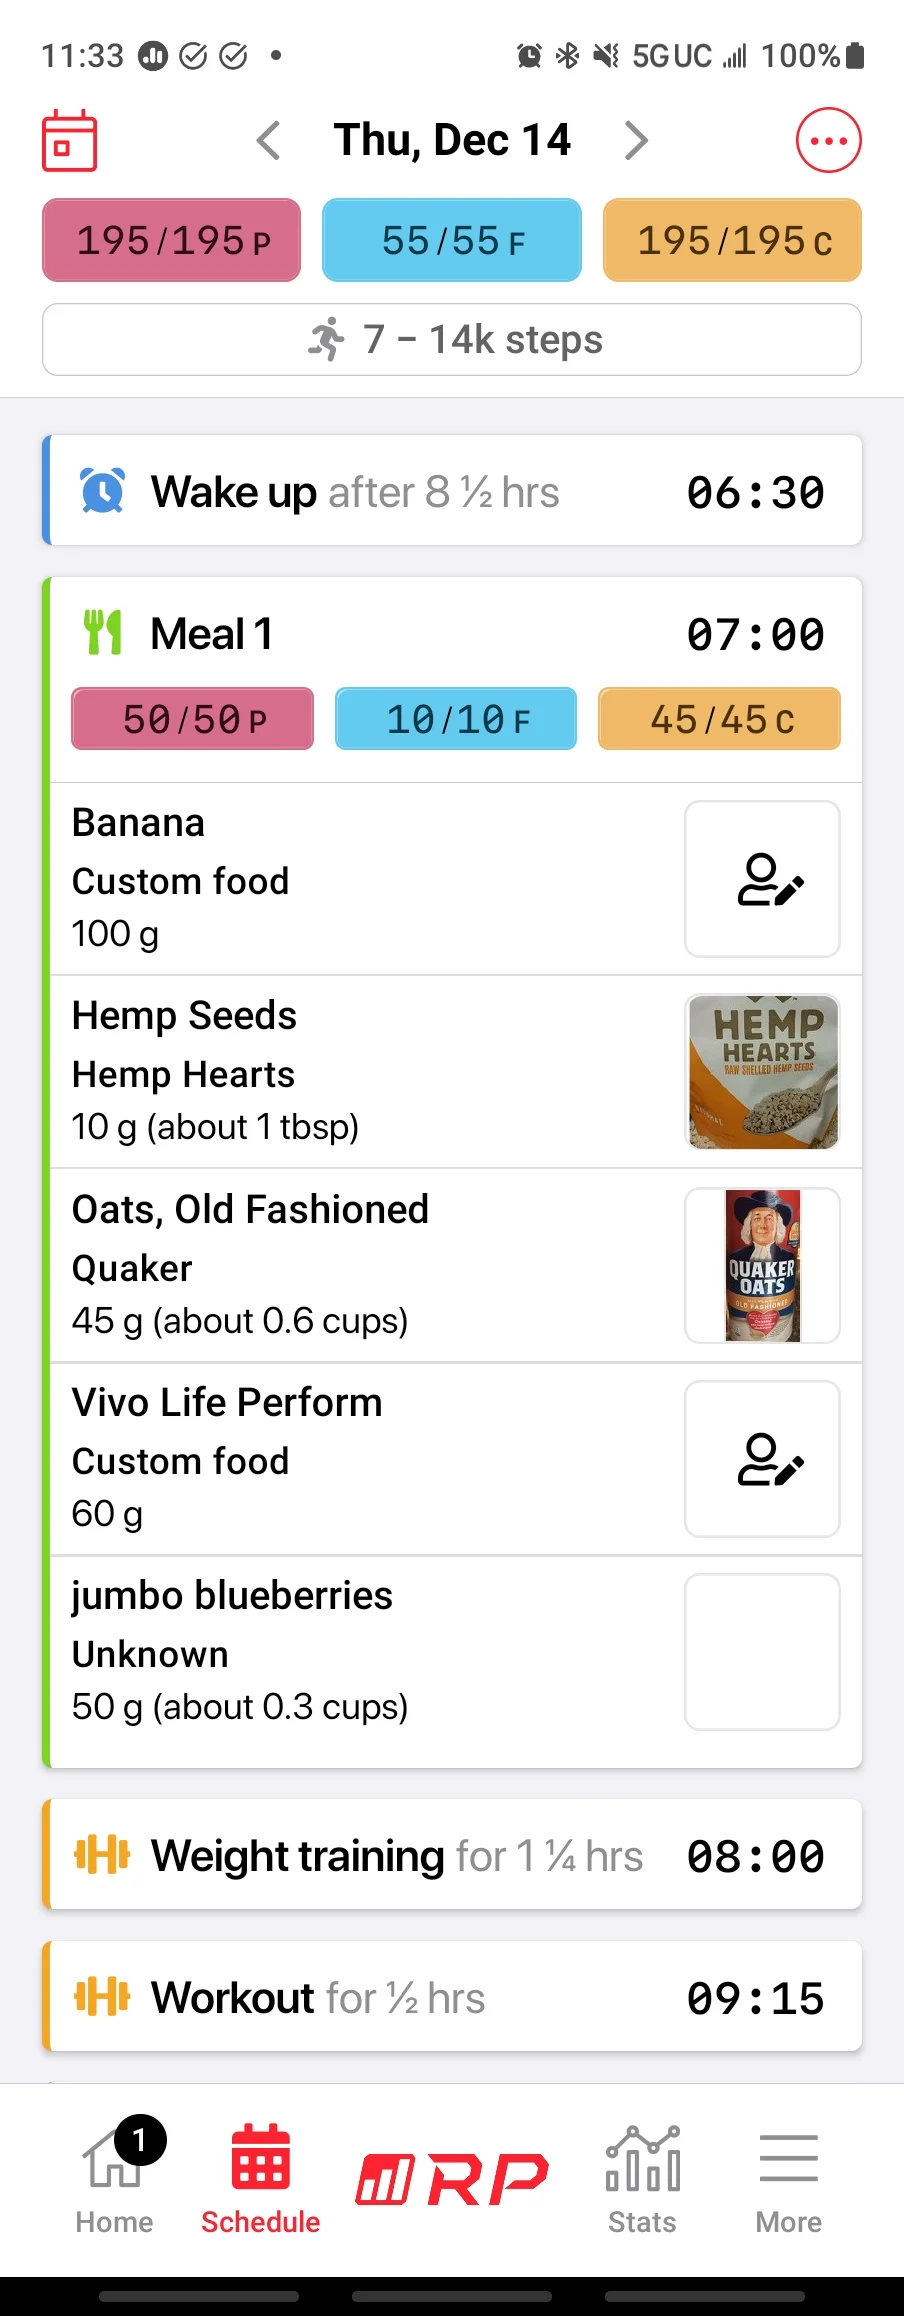Go to previous day arrow
The height and width of the screenshot is (2316, 904).
click(268, 140)
